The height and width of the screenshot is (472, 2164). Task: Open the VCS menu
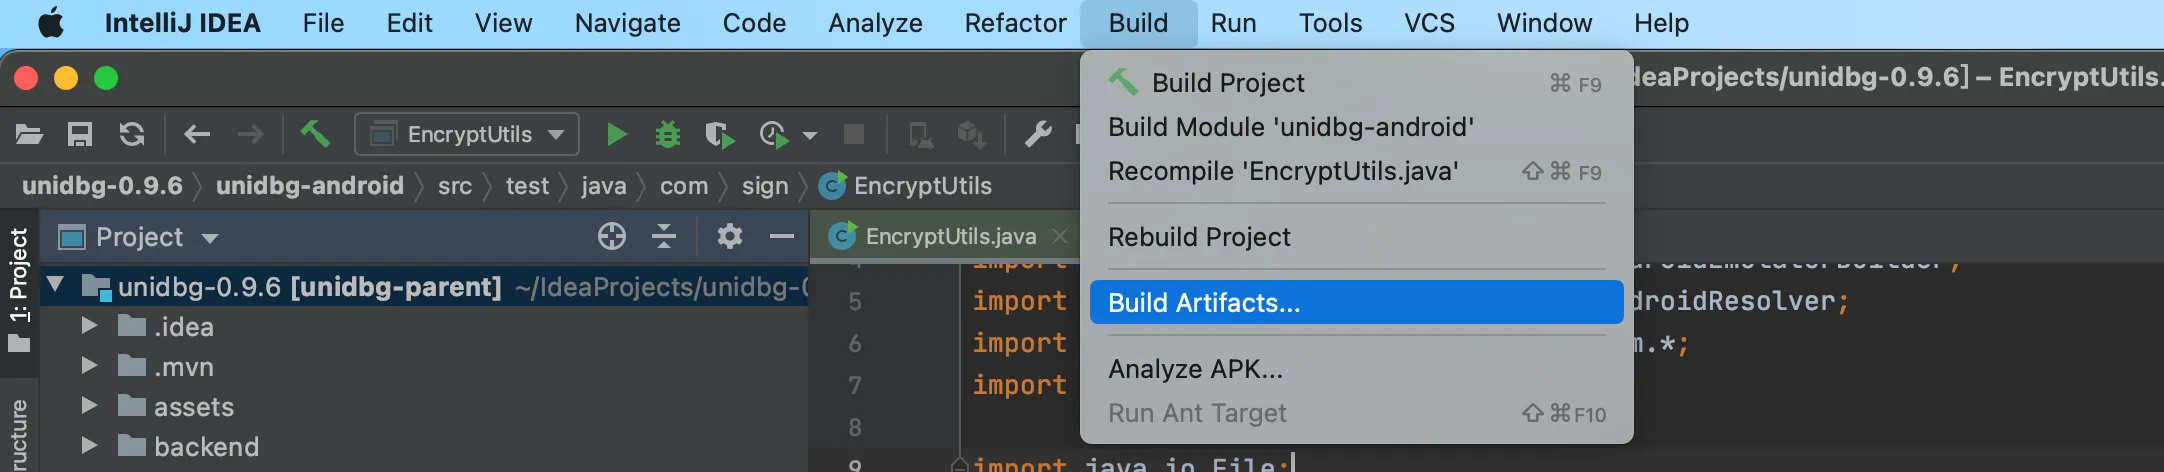coord(1429,22)
